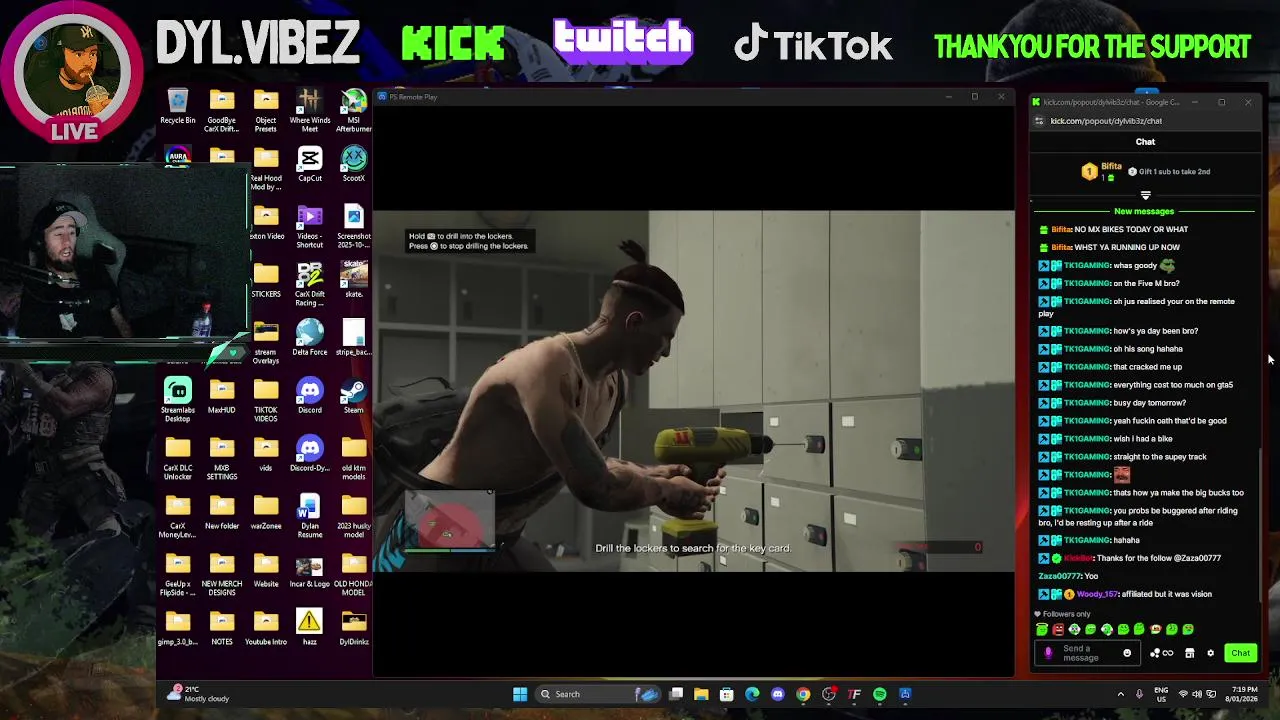Open the Youtube Intro folder
This screenshot has height=720, width=1280.
(x=266, y=628)
